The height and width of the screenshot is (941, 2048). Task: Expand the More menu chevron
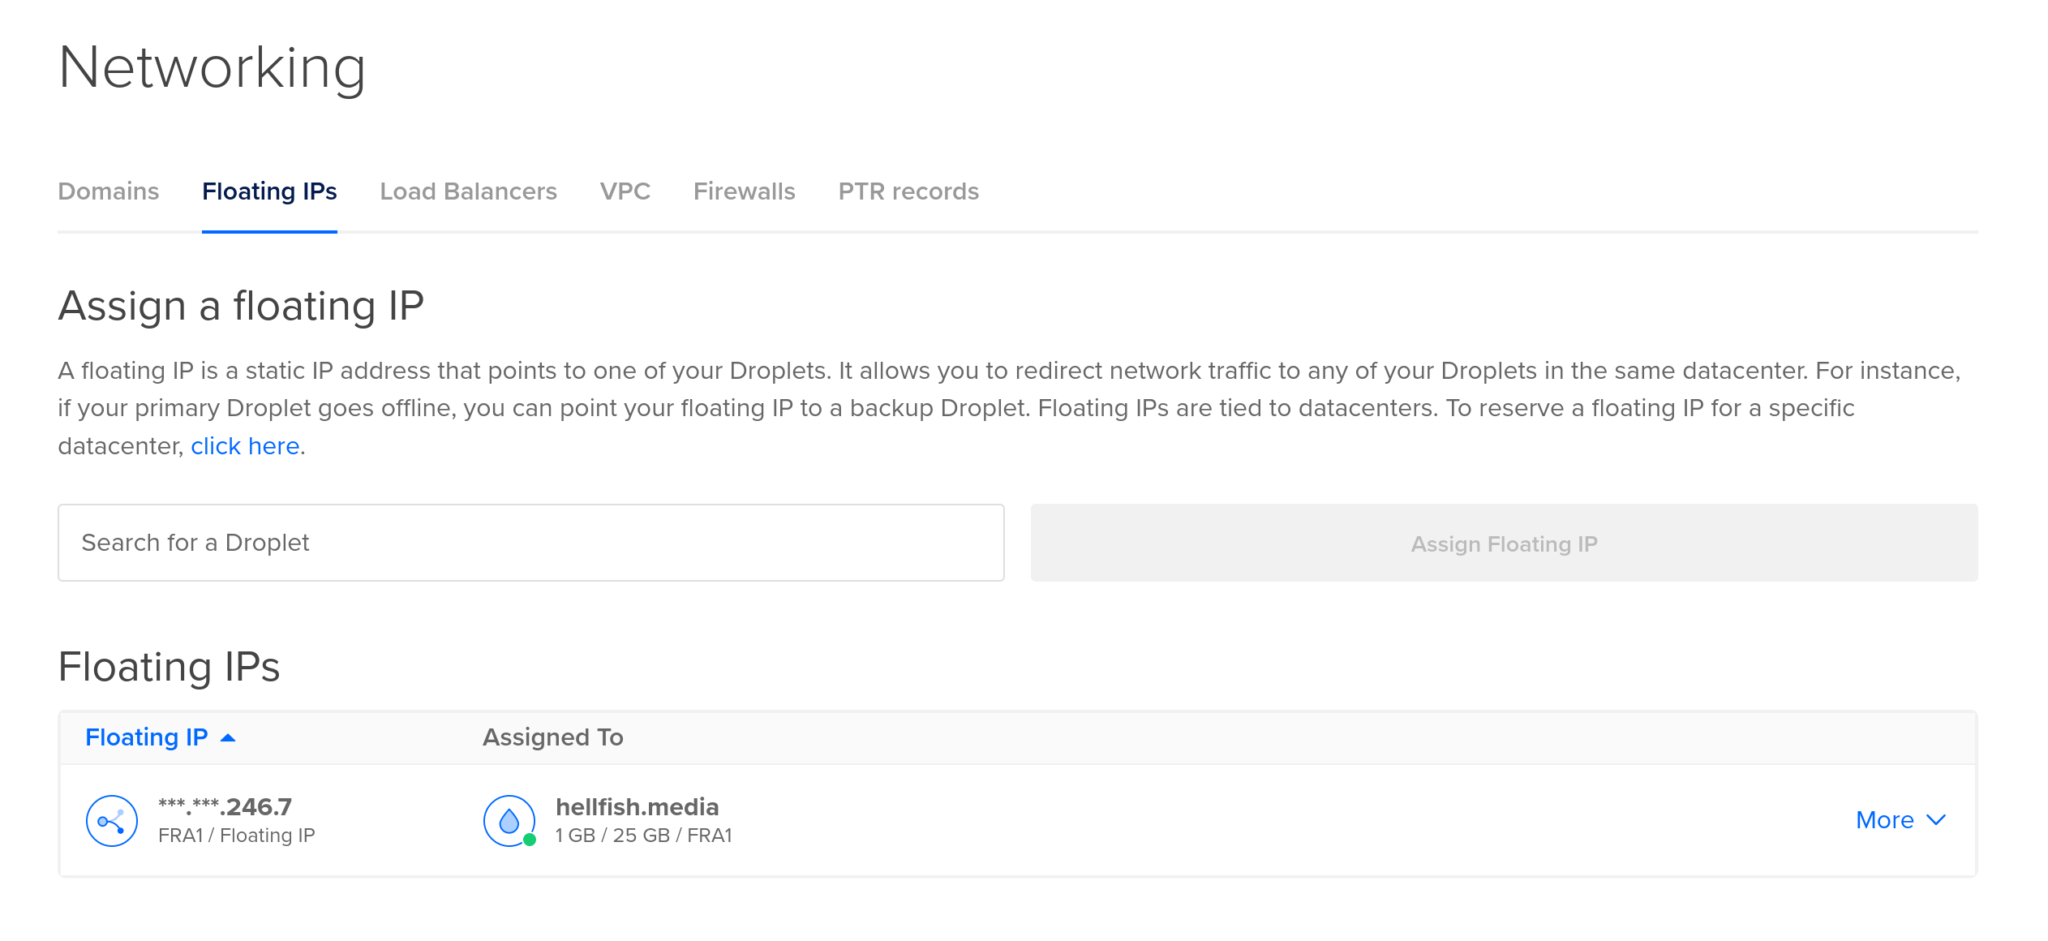coord(1935,820)
